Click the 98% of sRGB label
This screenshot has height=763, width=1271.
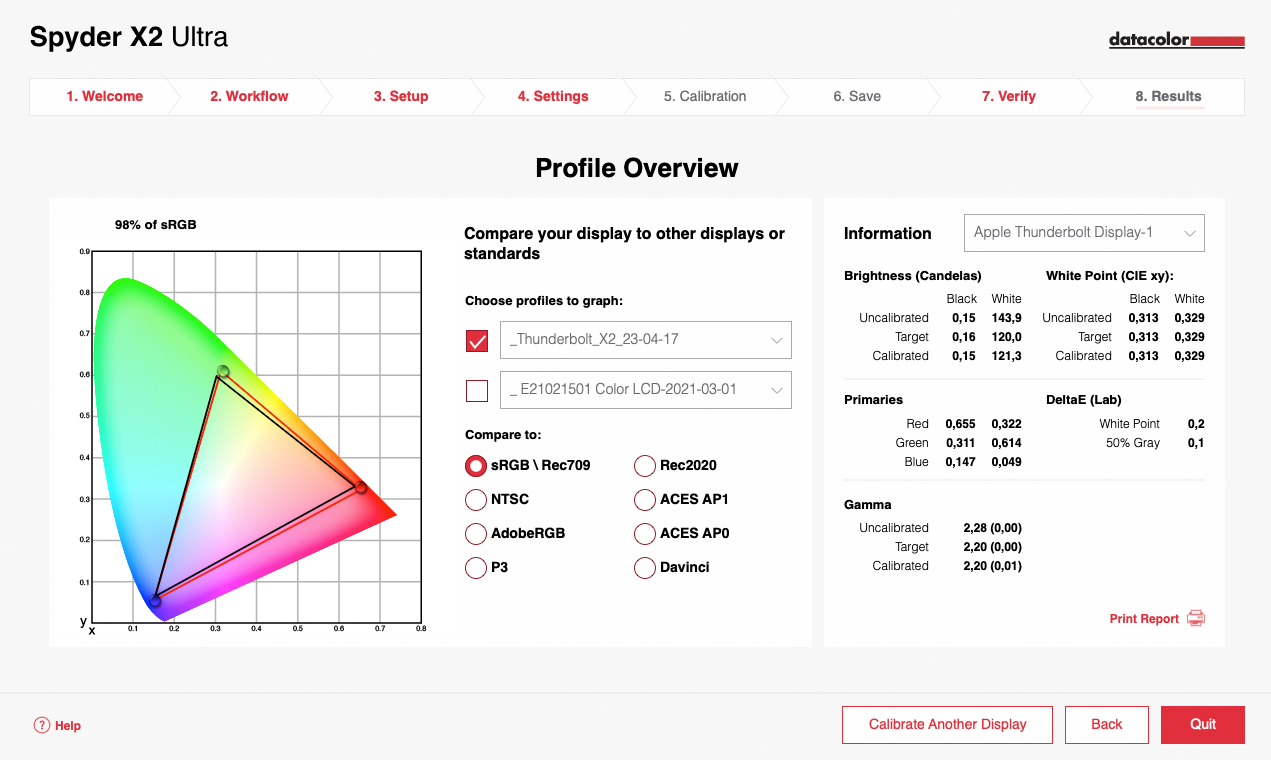156,225
